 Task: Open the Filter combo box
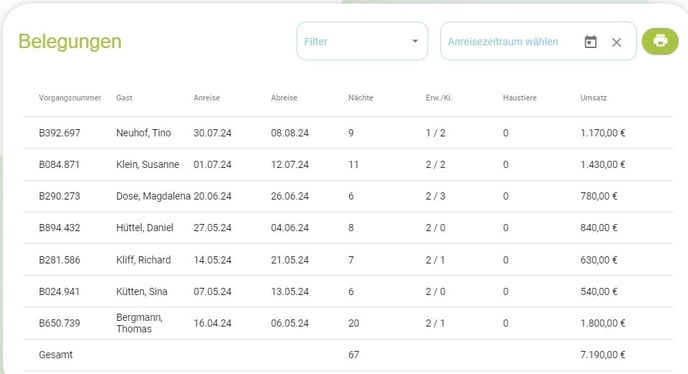click(362, 41)
